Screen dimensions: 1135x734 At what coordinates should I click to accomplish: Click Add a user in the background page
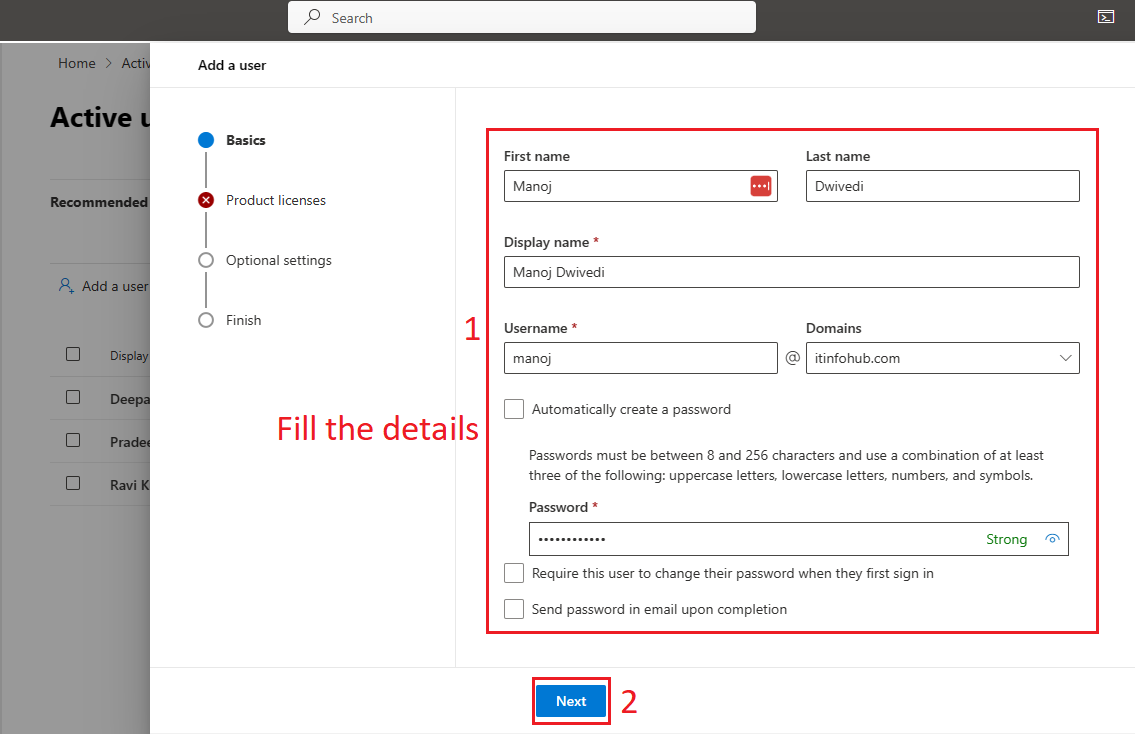(x=114, y=287)
